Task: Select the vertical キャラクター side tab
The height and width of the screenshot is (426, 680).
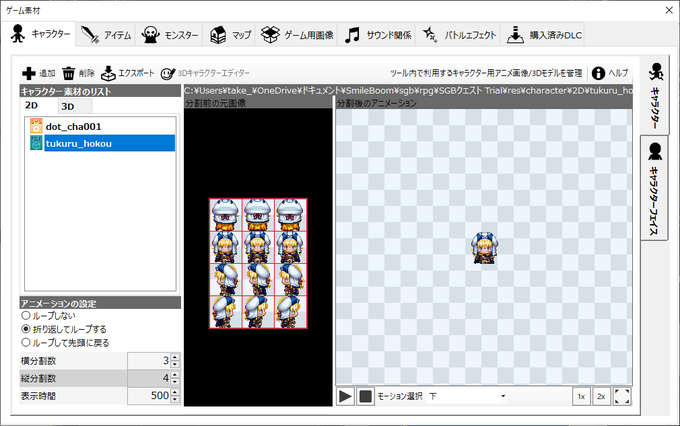Action: tap(654, 95)
